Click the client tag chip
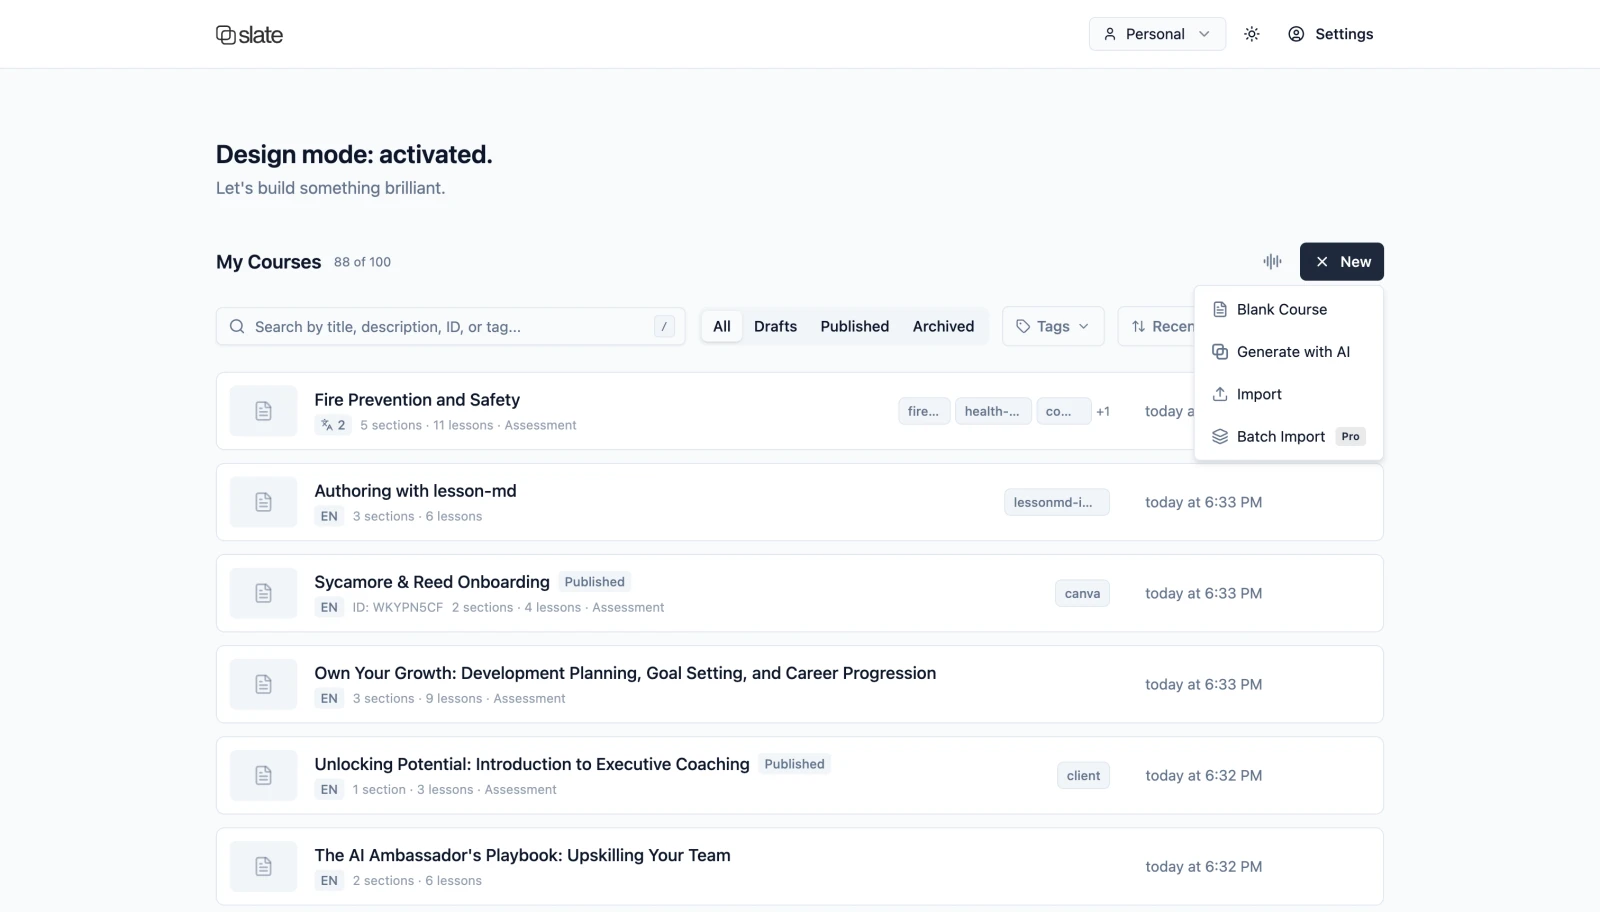This screenshot has height=912, width=1600. pyautogui.click(x=1083, y=775)
